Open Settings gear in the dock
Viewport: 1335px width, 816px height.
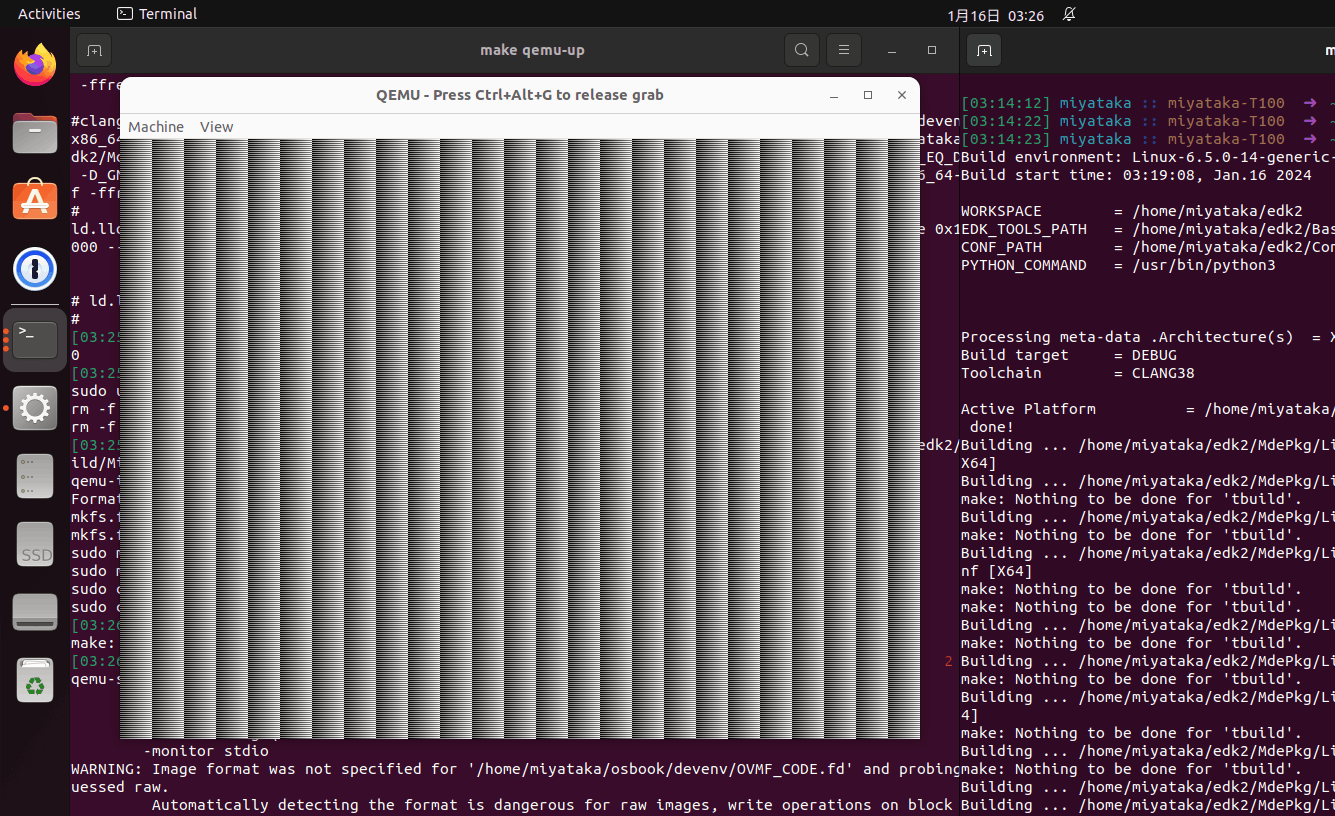[35, 408]
